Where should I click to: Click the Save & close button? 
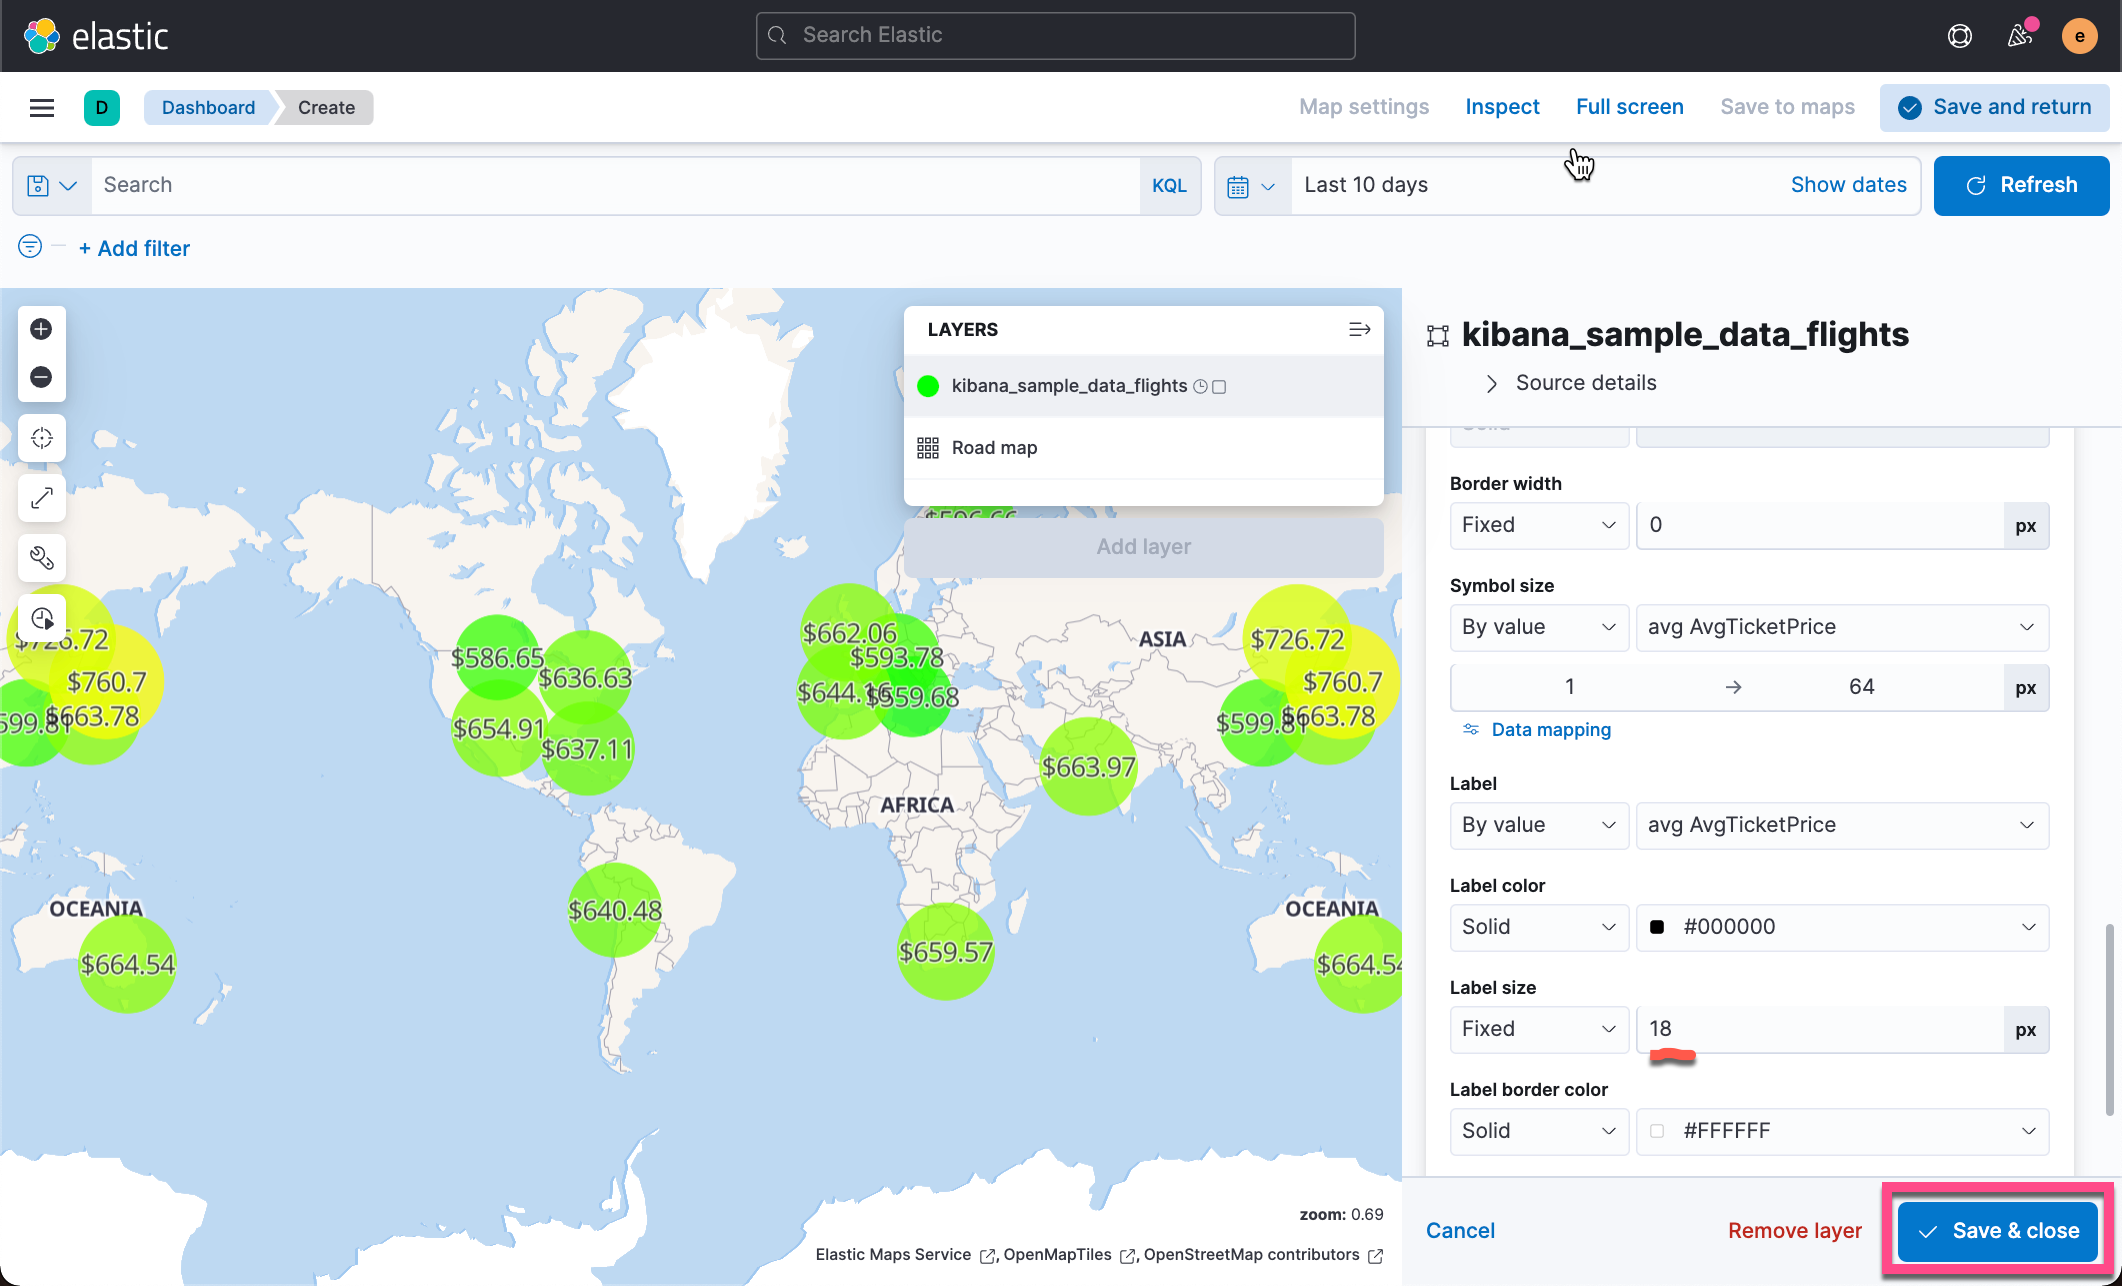[x=1998, y=1231]
